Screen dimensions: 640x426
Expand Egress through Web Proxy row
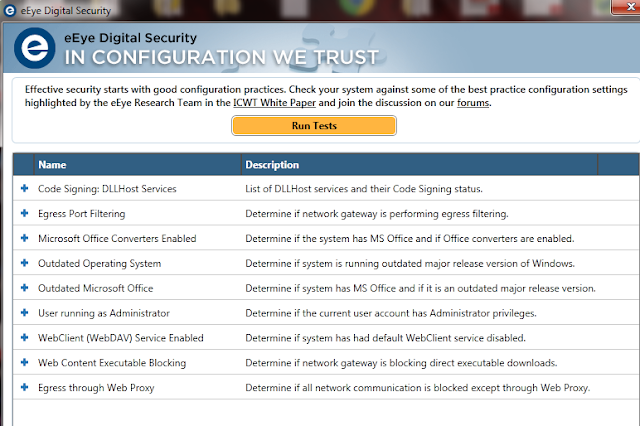click(x=24, y=387)
